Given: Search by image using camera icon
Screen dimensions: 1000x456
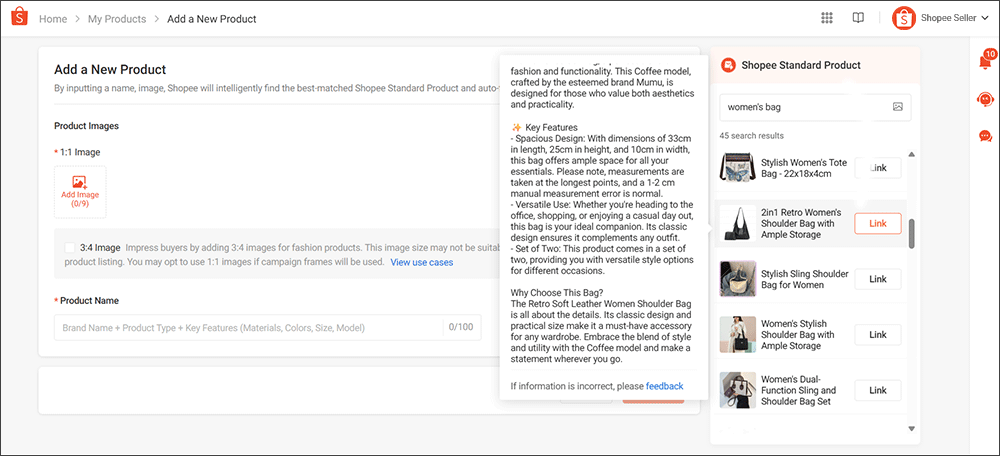Looking at the screenshot, I should pyautogui.click(x=898, y=107).
